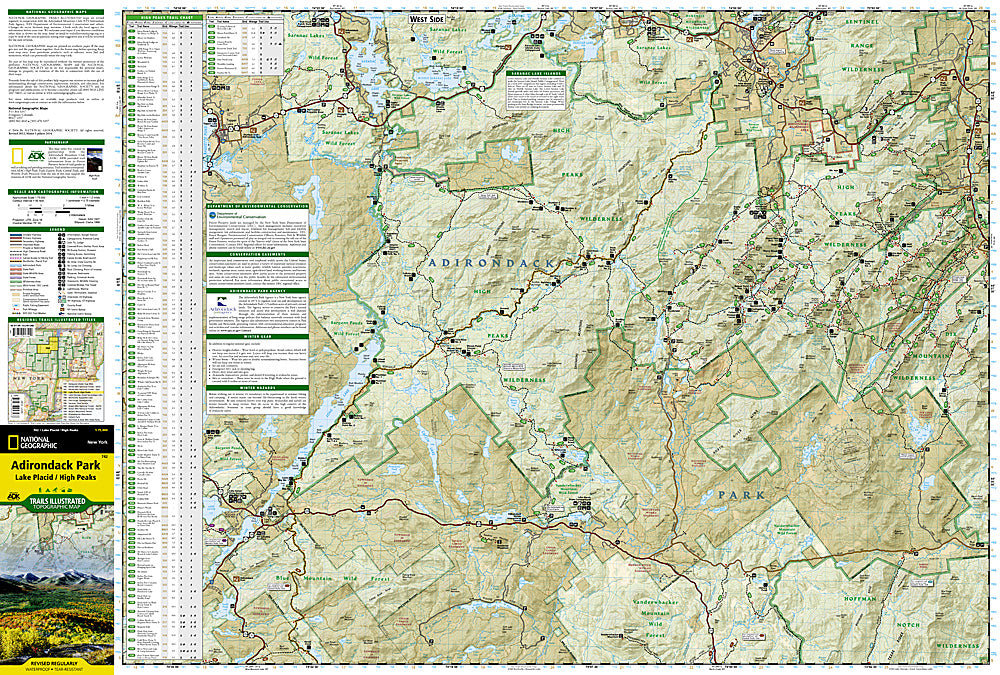Click the "Department of Environmental Conservation" green header
This screenshot has width=1000, height=675.
258,207
